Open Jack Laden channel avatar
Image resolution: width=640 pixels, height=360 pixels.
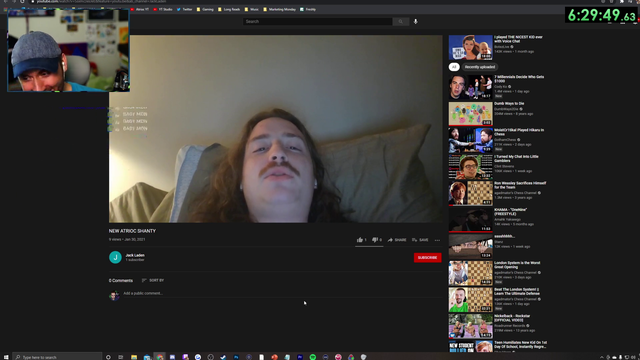click(x=115, y=257)
